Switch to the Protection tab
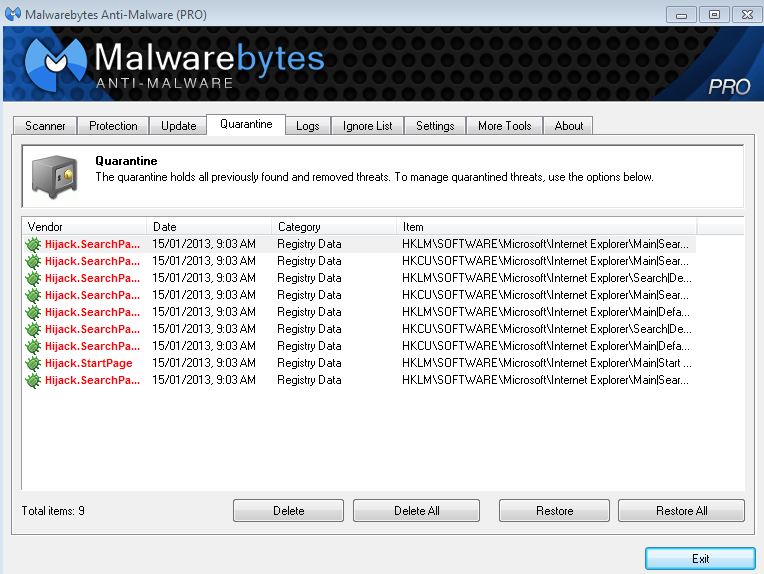764x574 pixels. point(113,126)
